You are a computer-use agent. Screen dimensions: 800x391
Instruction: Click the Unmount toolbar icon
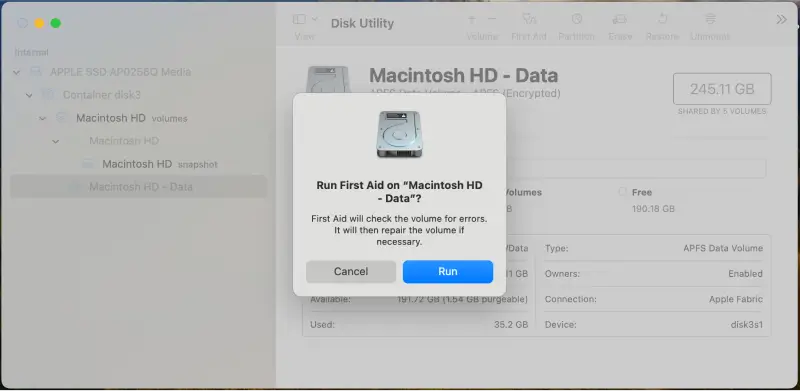click(710, 19)
